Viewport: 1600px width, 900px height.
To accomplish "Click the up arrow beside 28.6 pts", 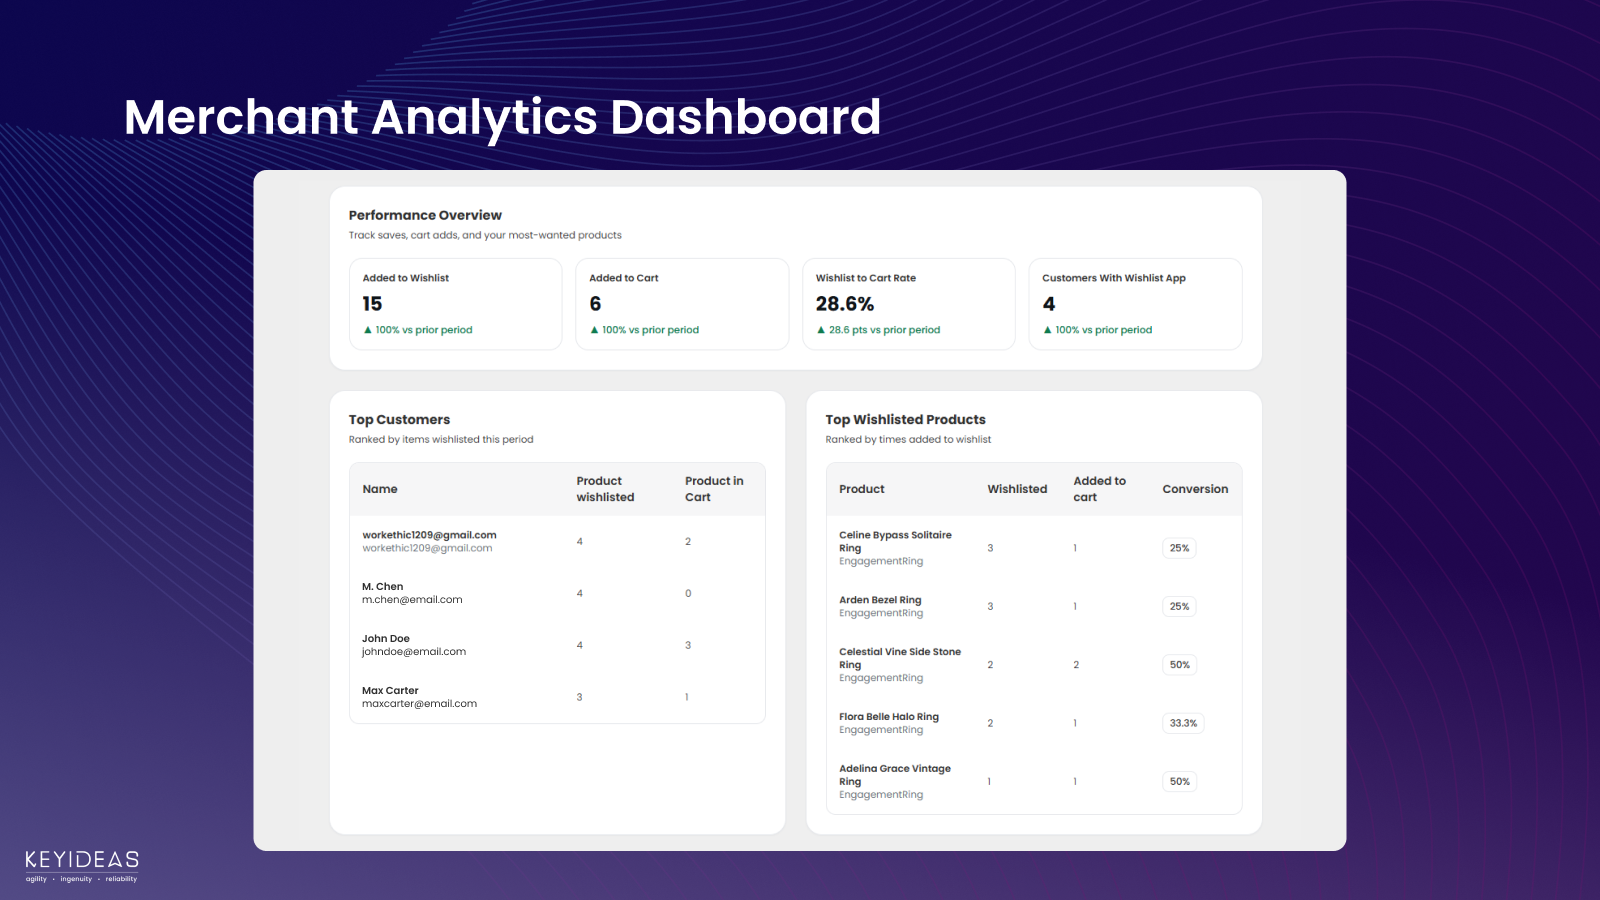I will click(x=821, y=330).
